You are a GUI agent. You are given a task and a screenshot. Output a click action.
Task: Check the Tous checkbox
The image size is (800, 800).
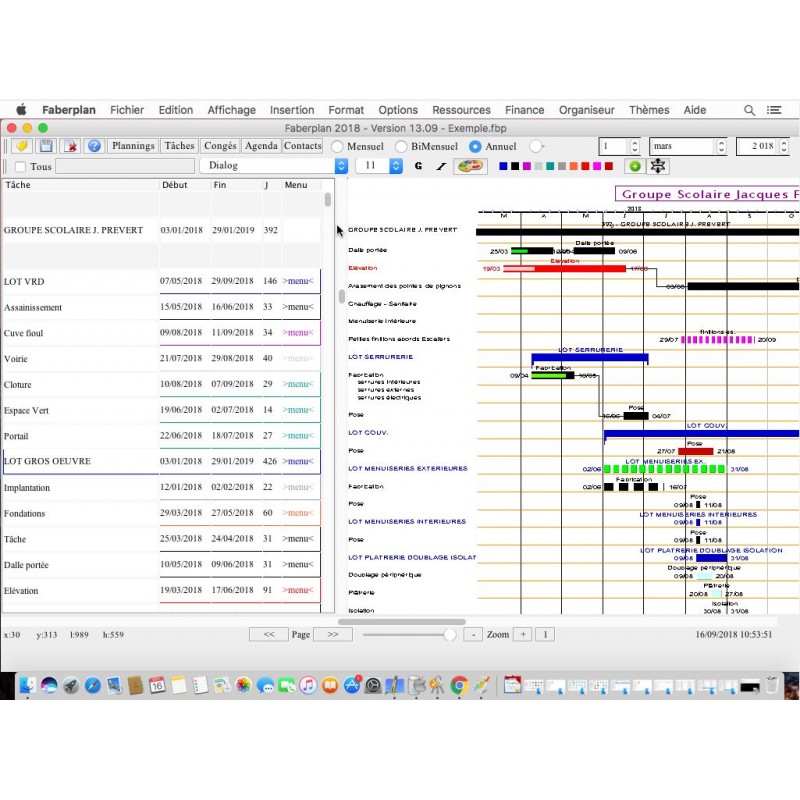(20, 166)
